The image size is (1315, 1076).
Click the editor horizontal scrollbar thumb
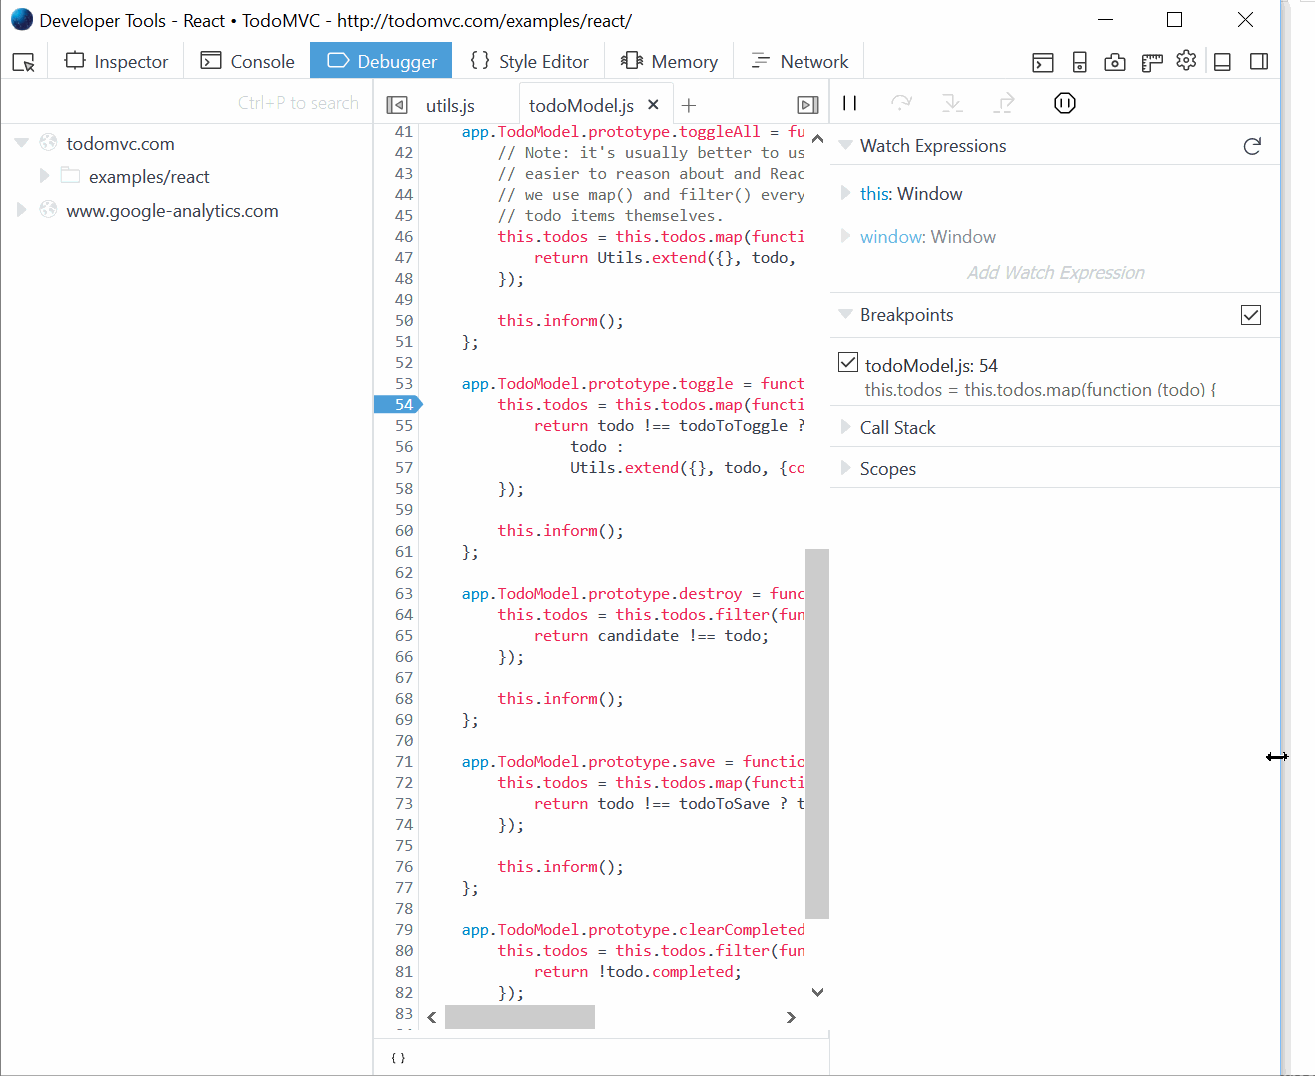[x=520, y=1017]
